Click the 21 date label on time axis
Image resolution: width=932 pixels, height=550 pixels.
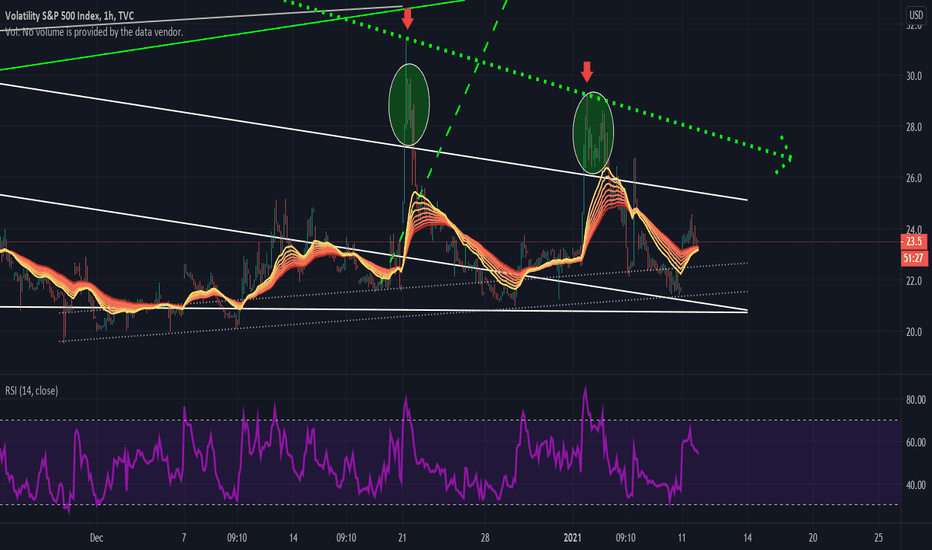(402, 538)
